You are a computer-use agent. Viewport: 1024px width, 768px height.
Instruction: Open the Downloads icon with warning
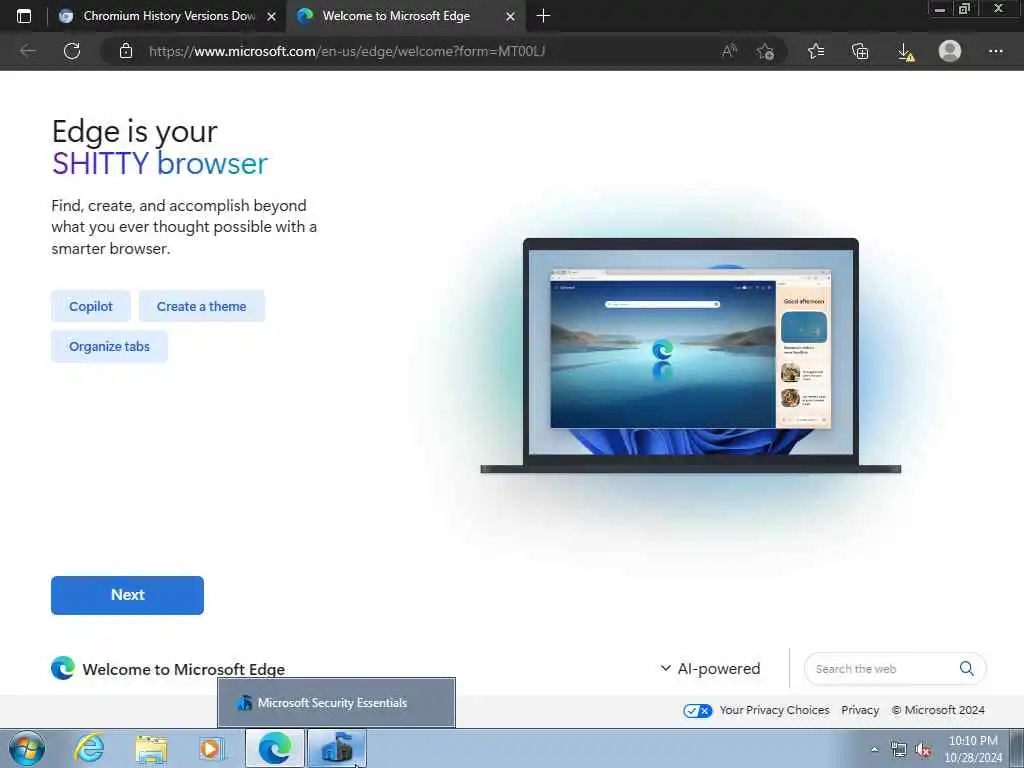point(905,52)
